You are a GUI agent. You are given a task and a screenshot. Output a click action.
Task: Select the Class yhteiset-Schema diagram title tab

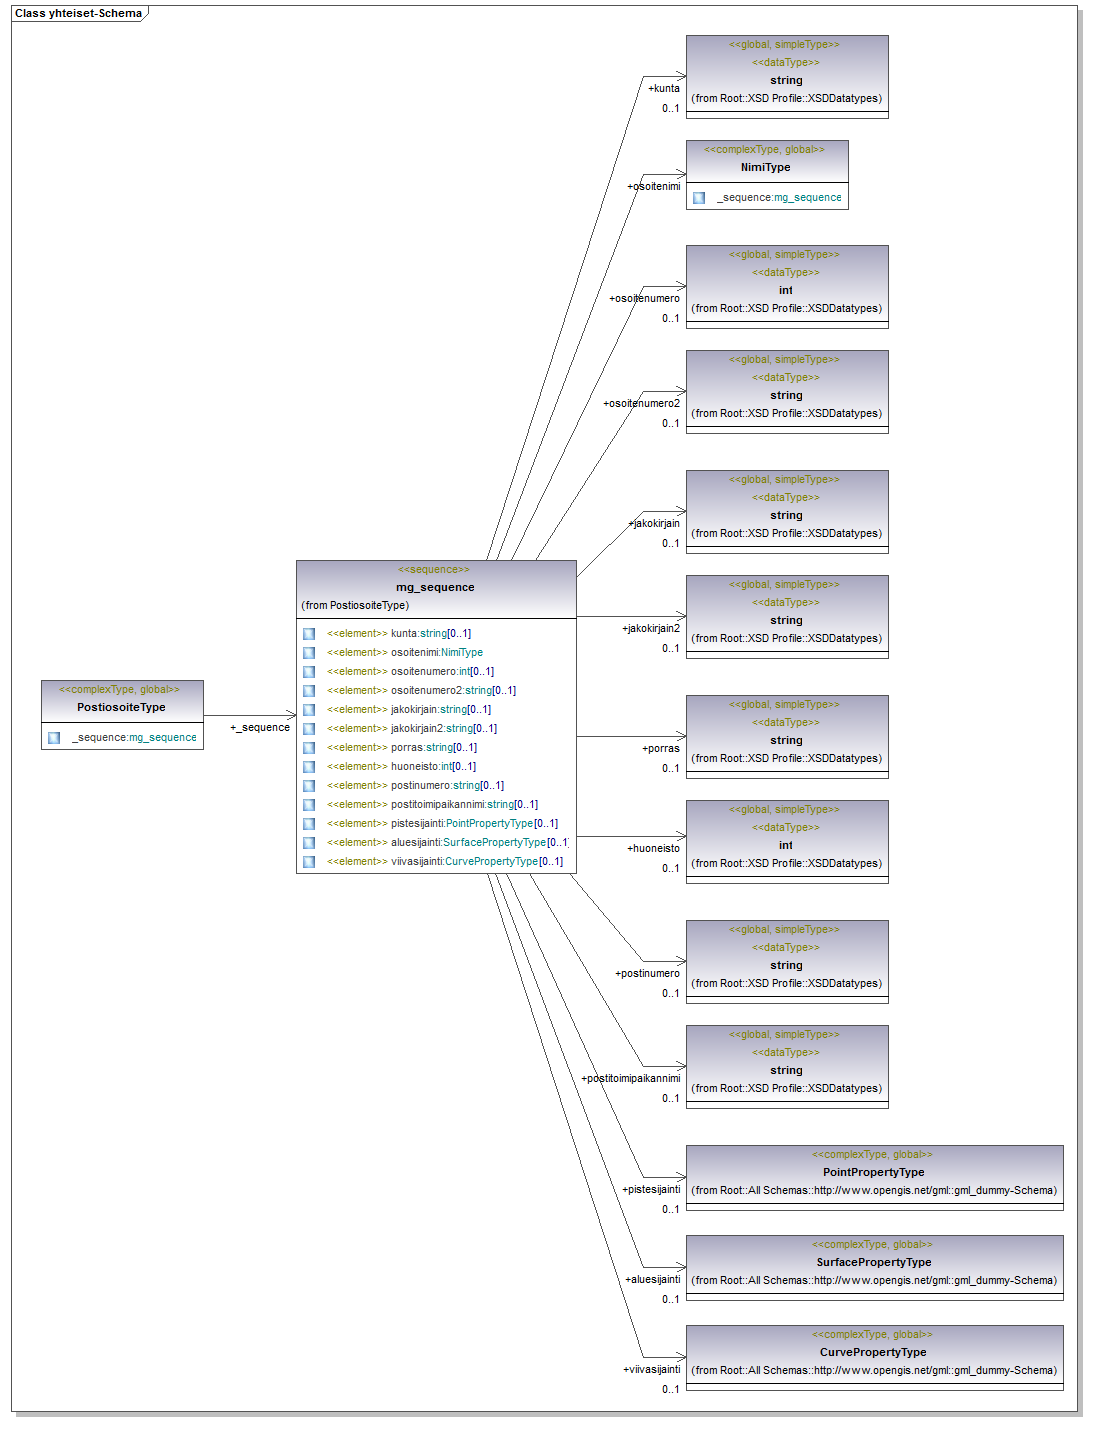(78, 14)
